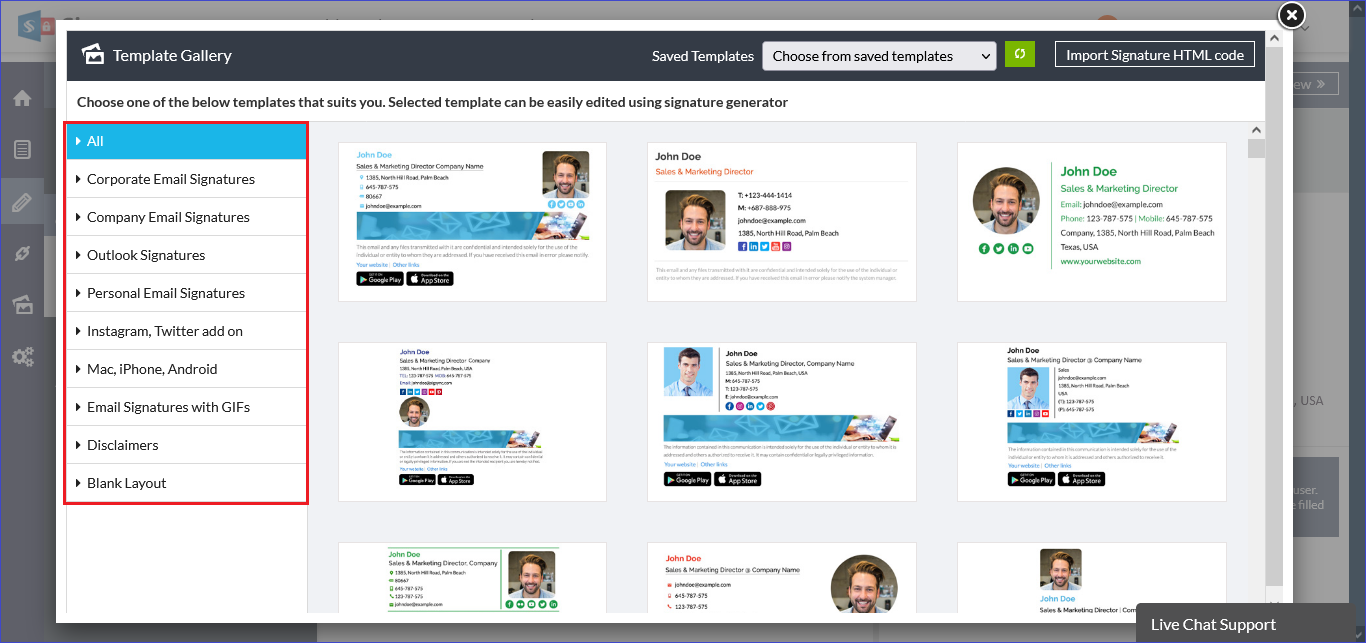Image resolution: width=1366 pixels, height=643 pixels.
Task: Pick the round-photo green John Doe template
Action: pos(1091,221)
